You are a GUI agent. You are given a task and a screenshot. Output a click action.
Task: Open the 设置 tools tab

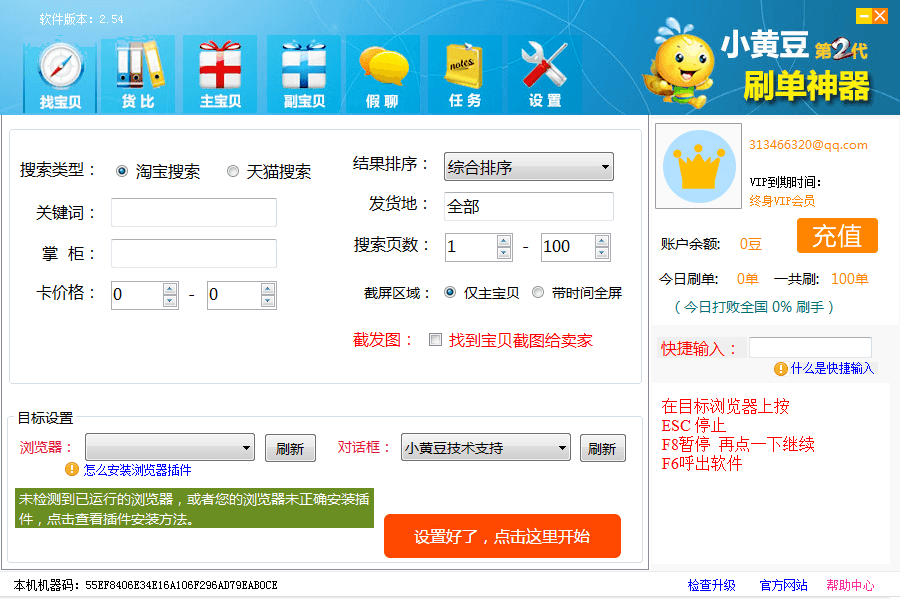click(x=545, y=75)
